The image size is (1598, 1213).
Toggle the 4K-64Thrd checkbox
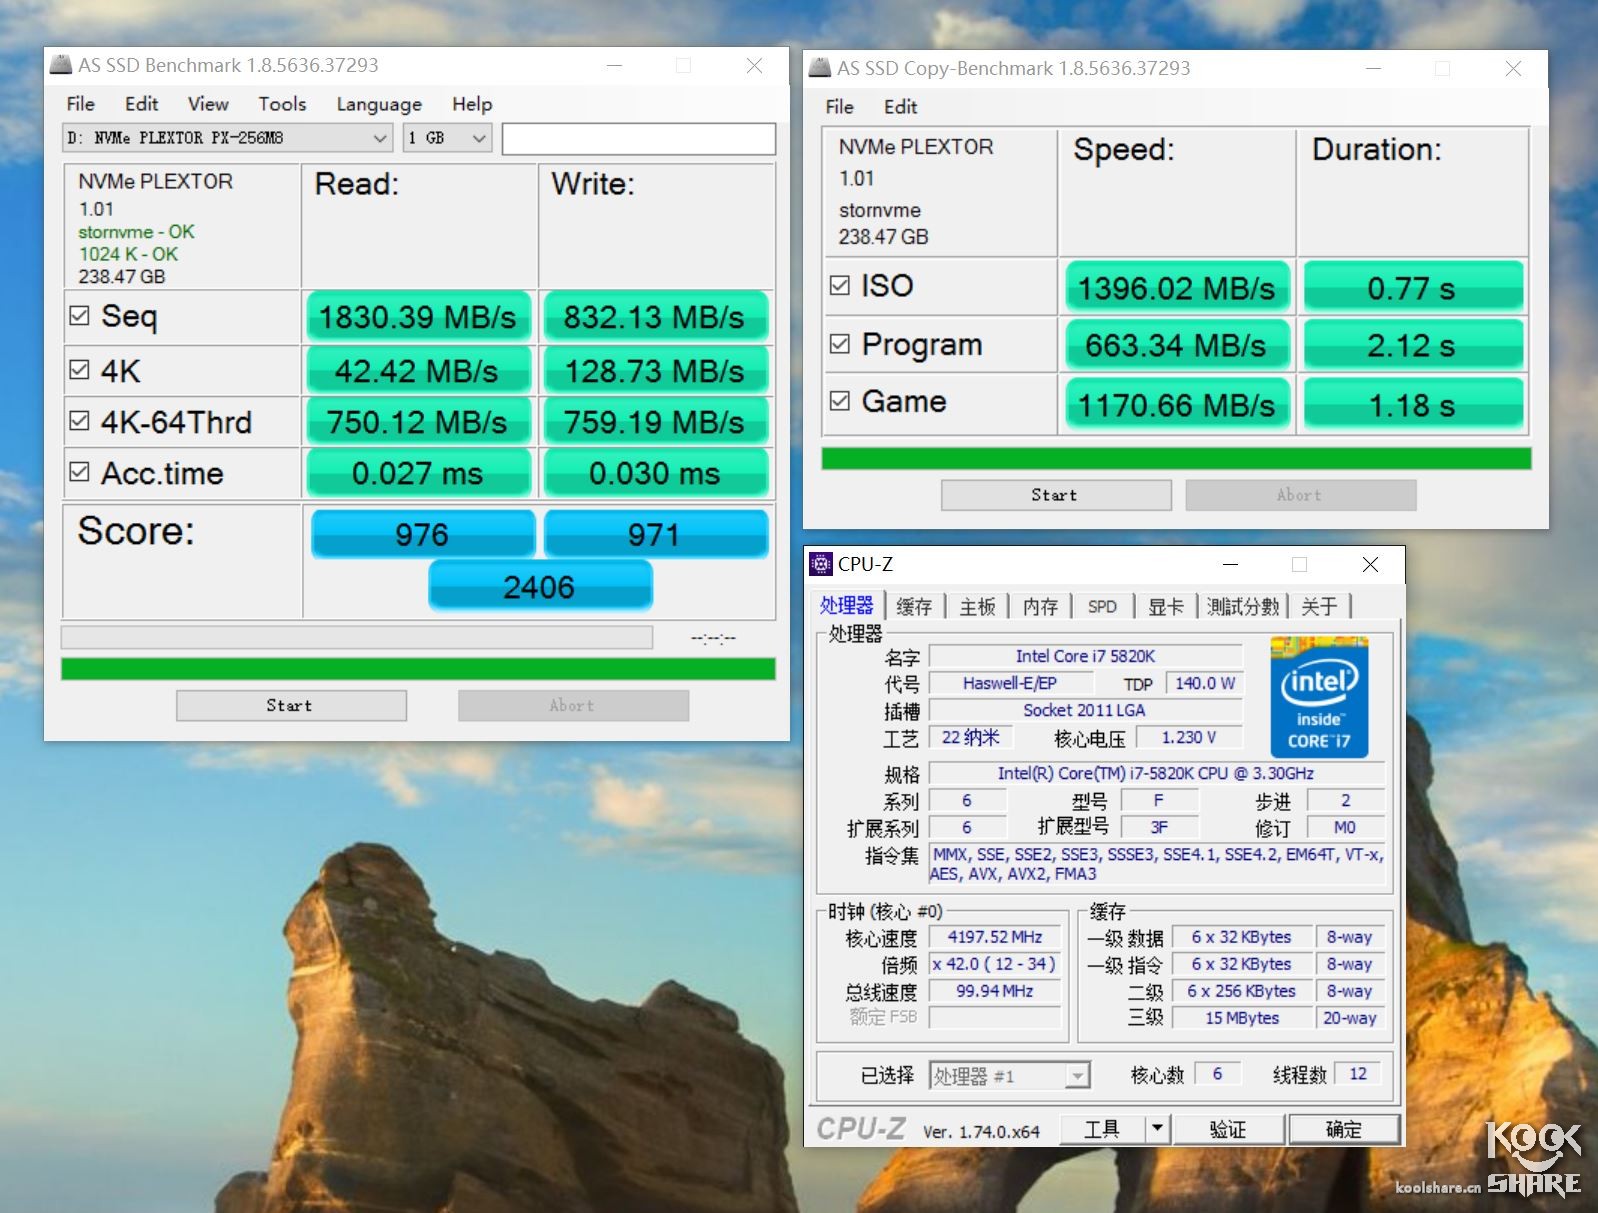coord(80,421)
